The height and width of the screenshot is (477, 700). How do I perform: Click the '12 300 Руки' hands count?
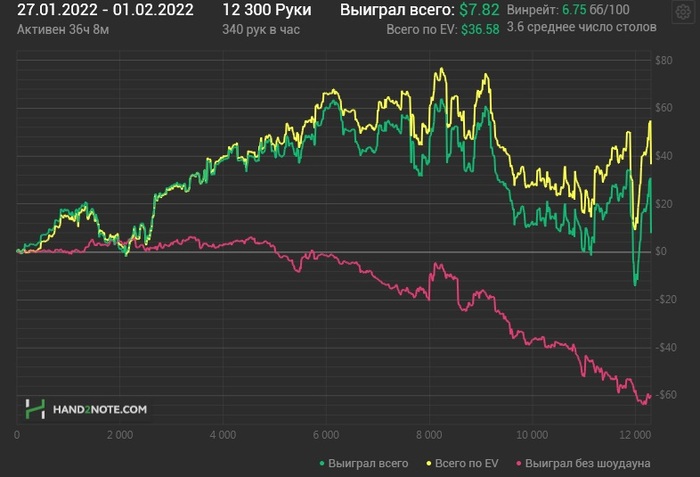tap(267, 10)
